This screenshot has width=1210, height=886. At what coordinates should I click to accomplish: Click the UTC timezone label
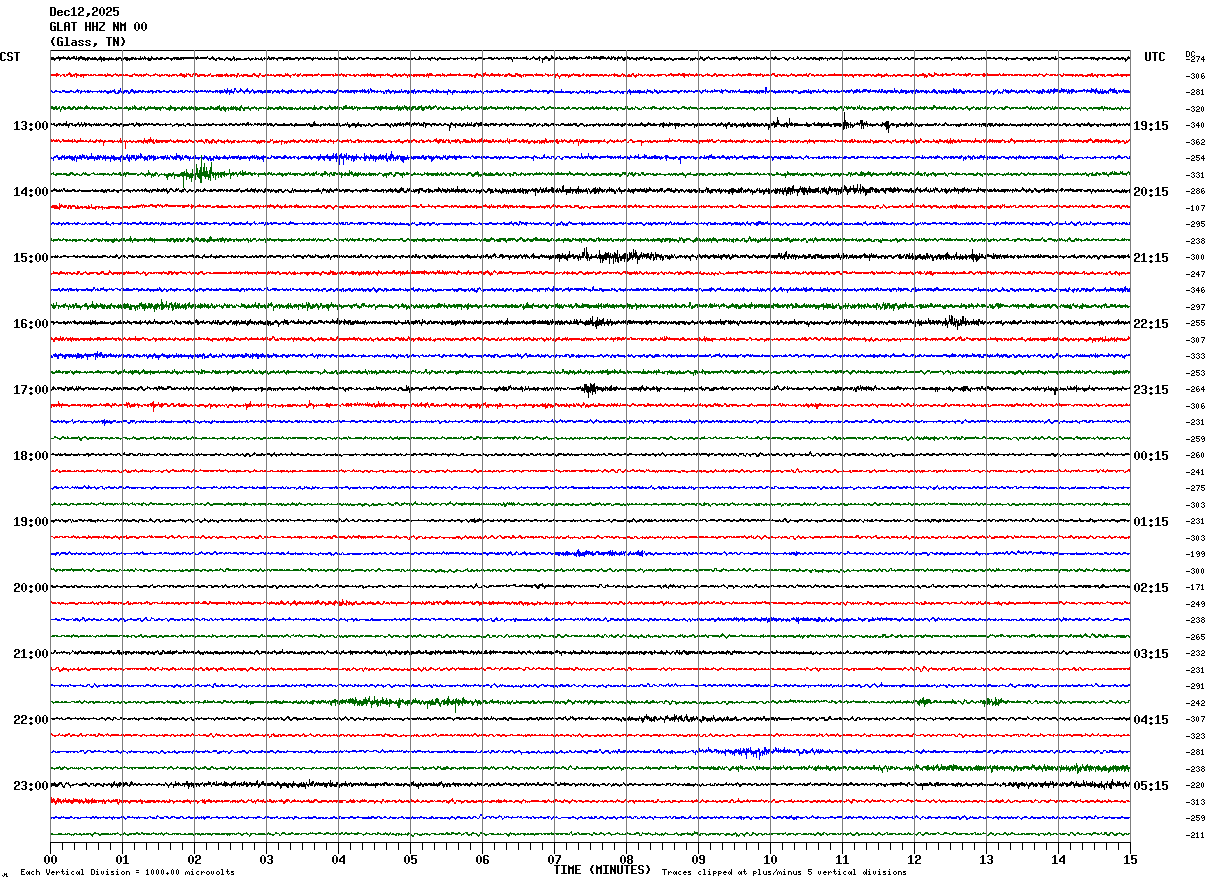point(1155,57)
